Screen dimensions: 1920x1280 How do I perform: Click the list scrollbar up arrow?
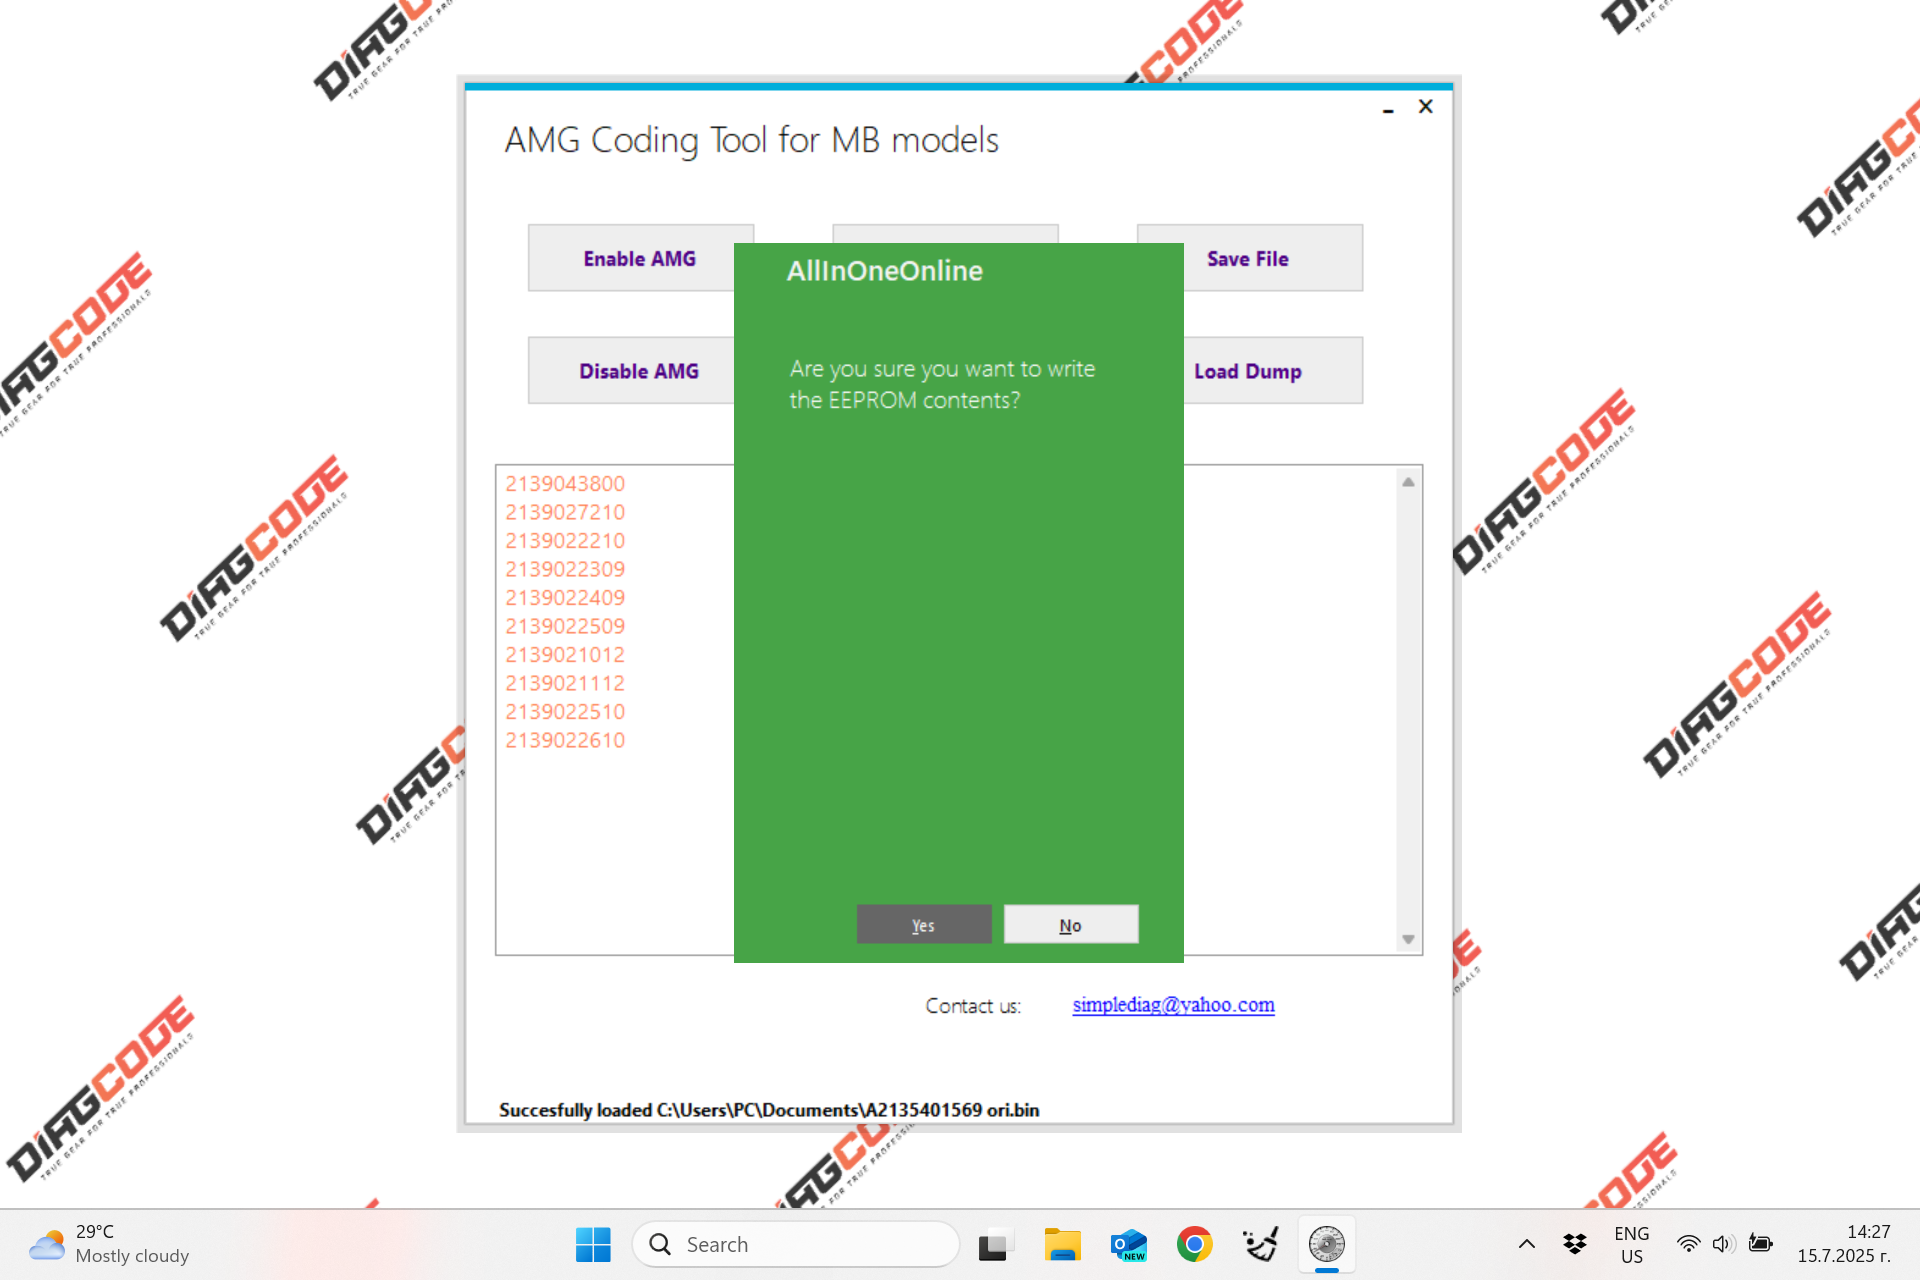[1408, 482]
